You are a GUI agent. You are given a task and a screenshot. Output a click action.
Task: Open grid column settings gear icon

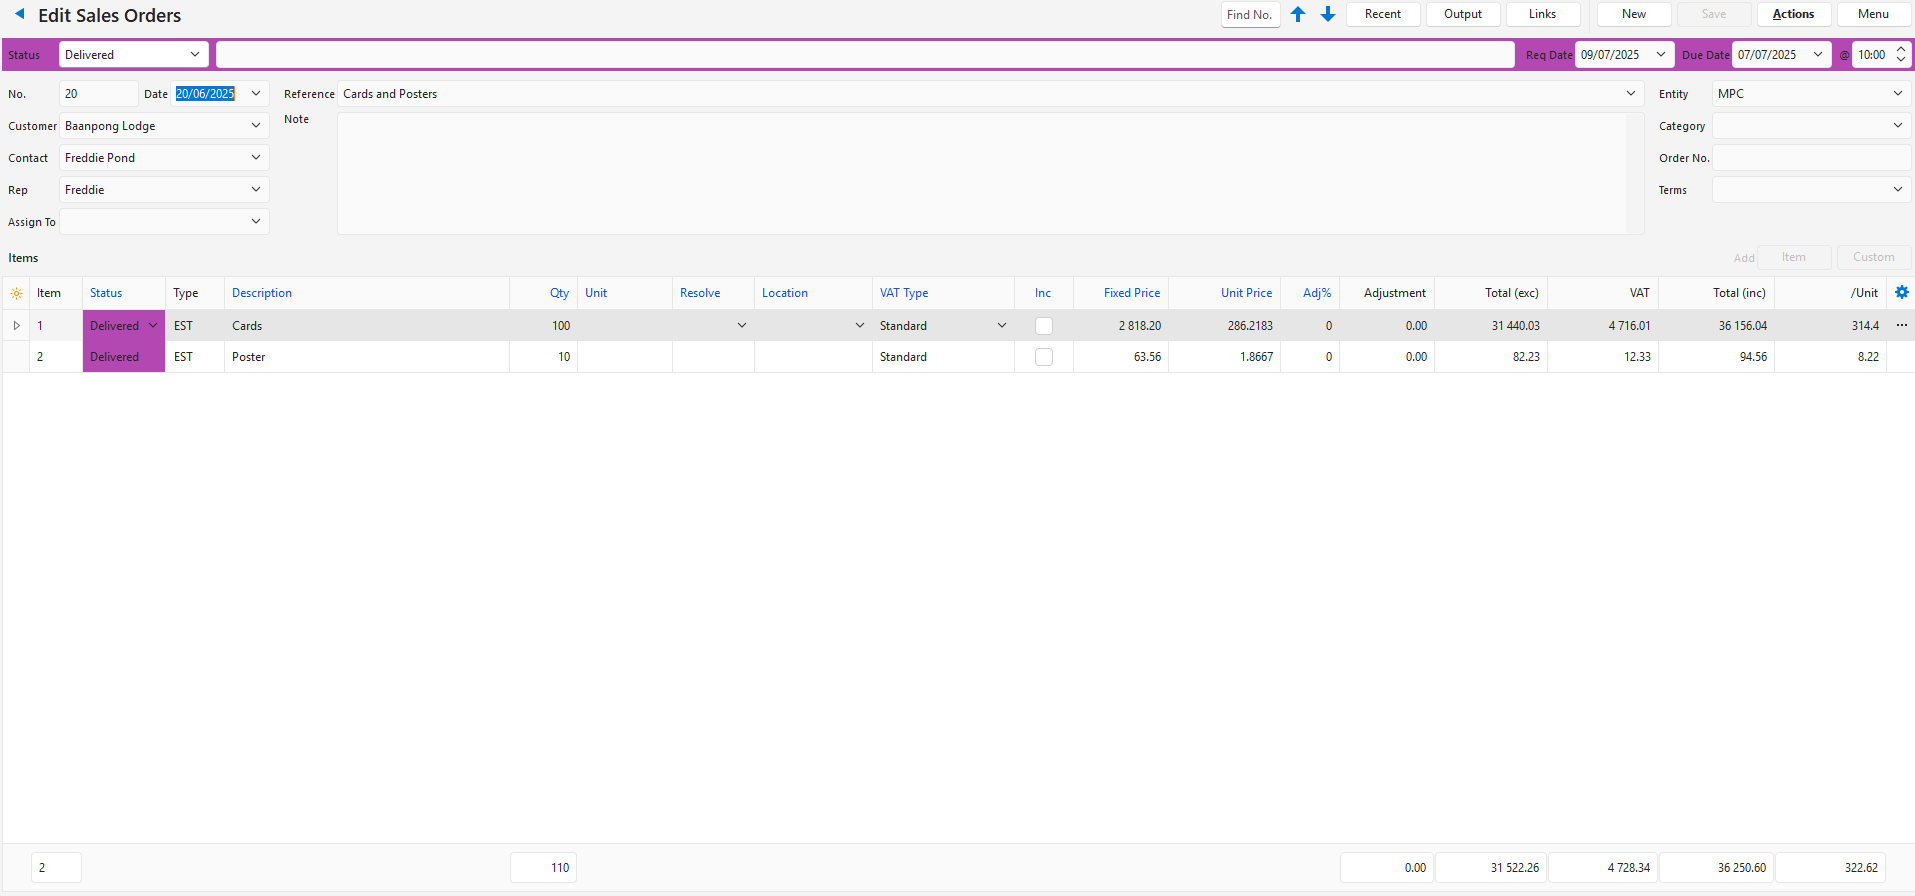1901,293
